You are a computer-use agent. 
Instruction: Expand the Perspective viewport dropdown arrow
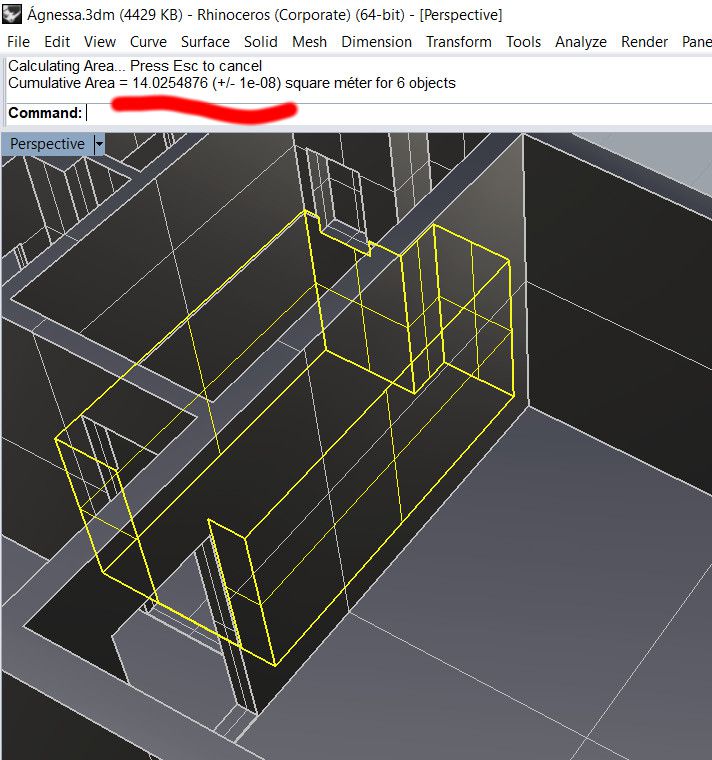tap(99, 144)
